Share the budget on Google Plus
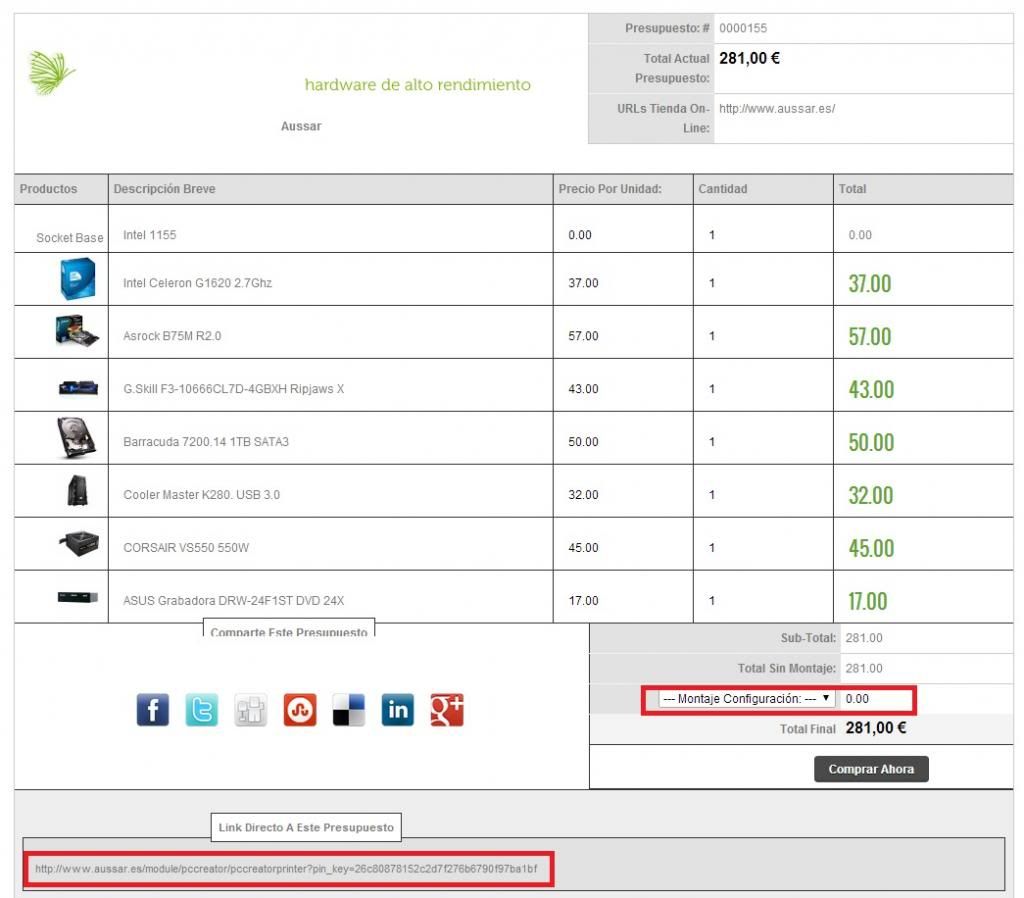 447,709
